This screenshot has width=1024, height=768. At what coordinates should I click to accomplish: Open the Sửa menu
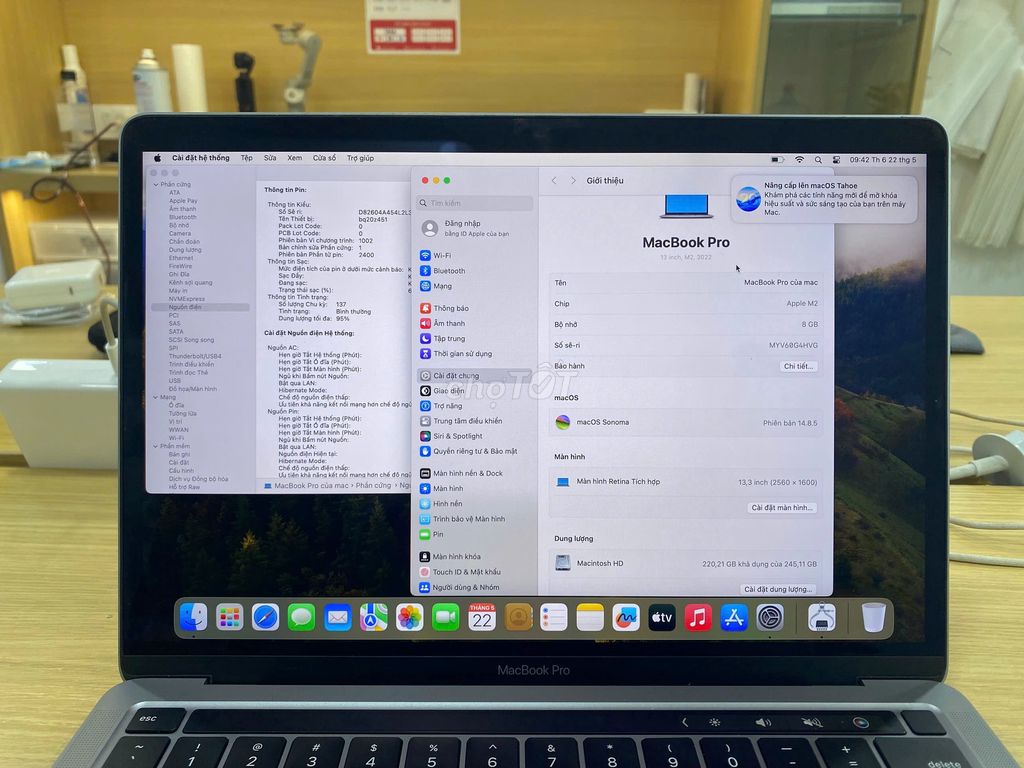click(270, 158)
